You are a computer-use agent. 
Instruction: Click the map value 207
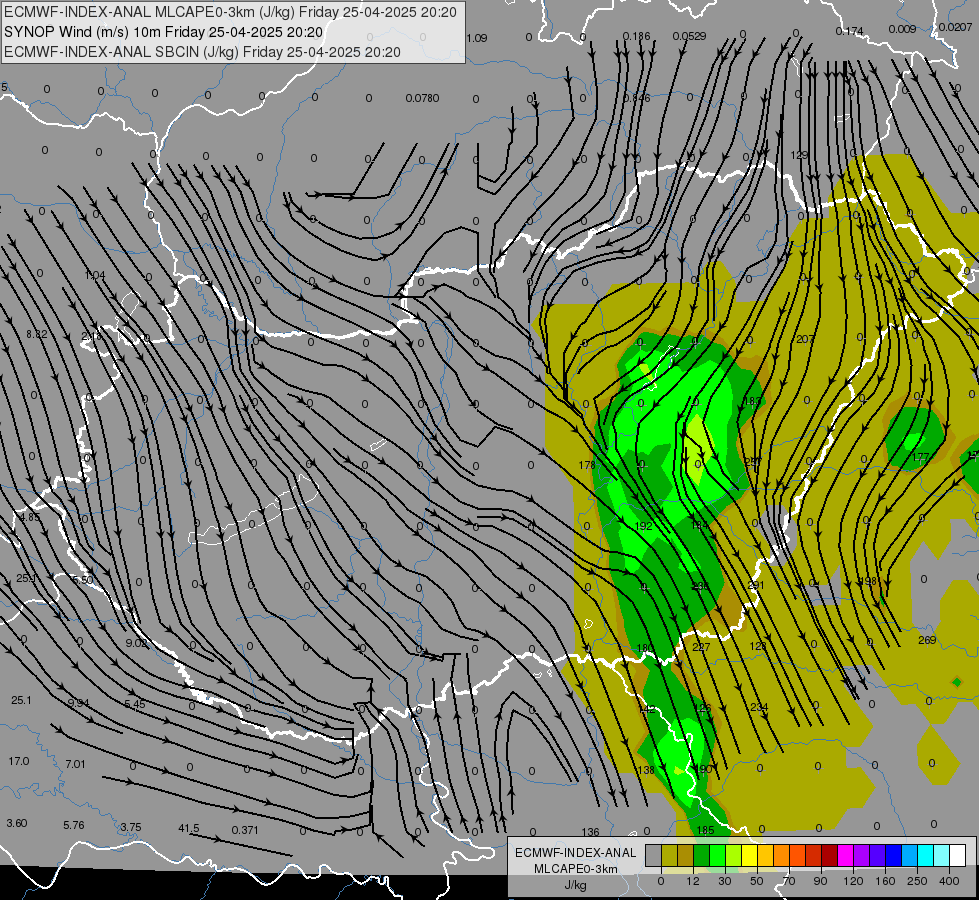pyautogui.click(x=805, y=339)
